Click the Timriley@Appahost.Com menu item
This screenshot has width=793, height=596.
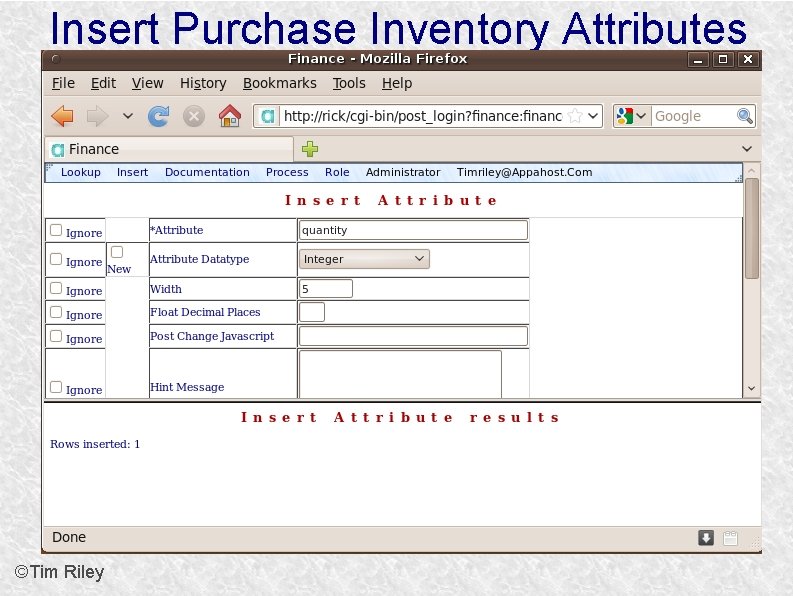click(524, 172)
